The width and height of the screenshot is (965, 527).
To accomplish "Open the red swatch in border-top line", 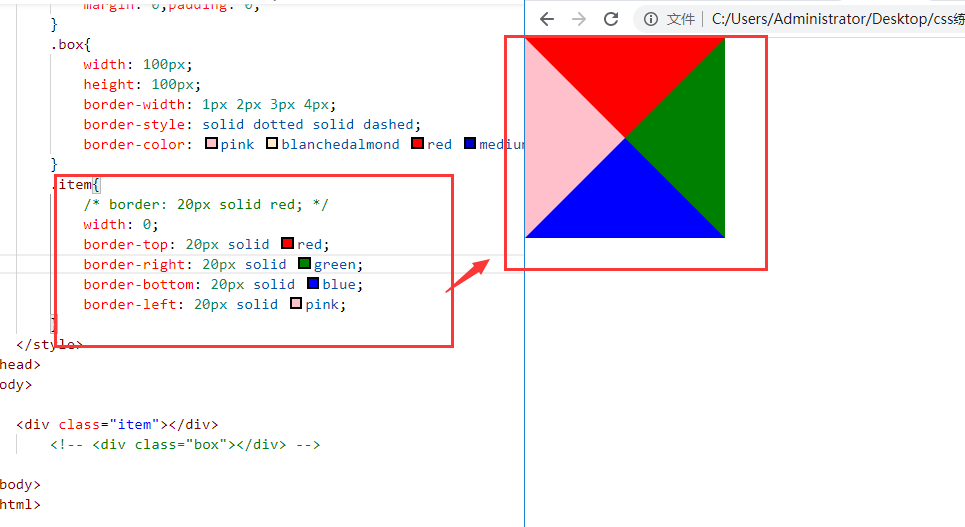I will (287, 243).
